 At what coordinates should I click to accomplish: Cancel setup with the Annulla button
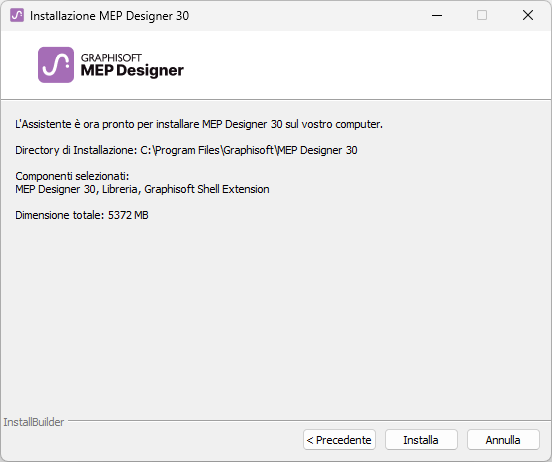(503, 439)
